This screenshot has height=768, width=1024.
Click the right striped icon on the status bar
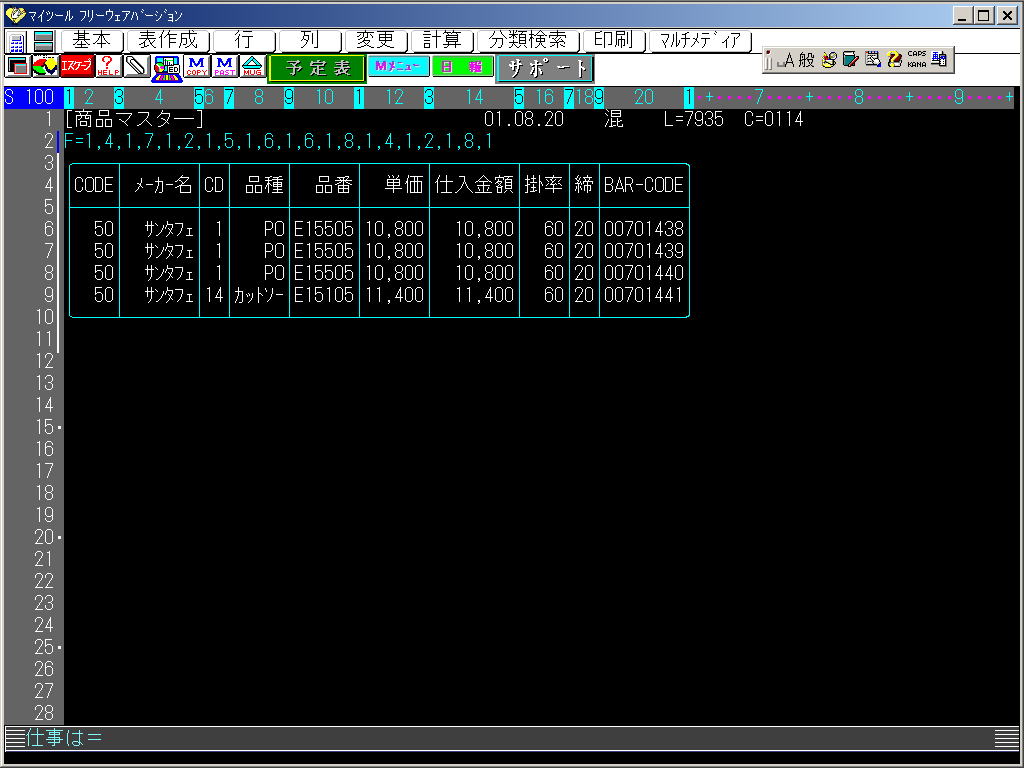[1006, 738]
